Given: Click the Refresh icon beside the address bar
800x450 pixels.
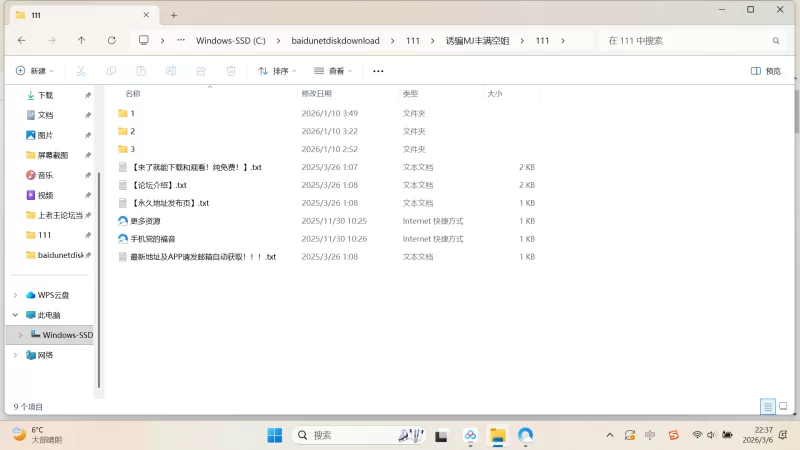Looking at the screenshot, I should pyautogui.click(x=111, y=41).
